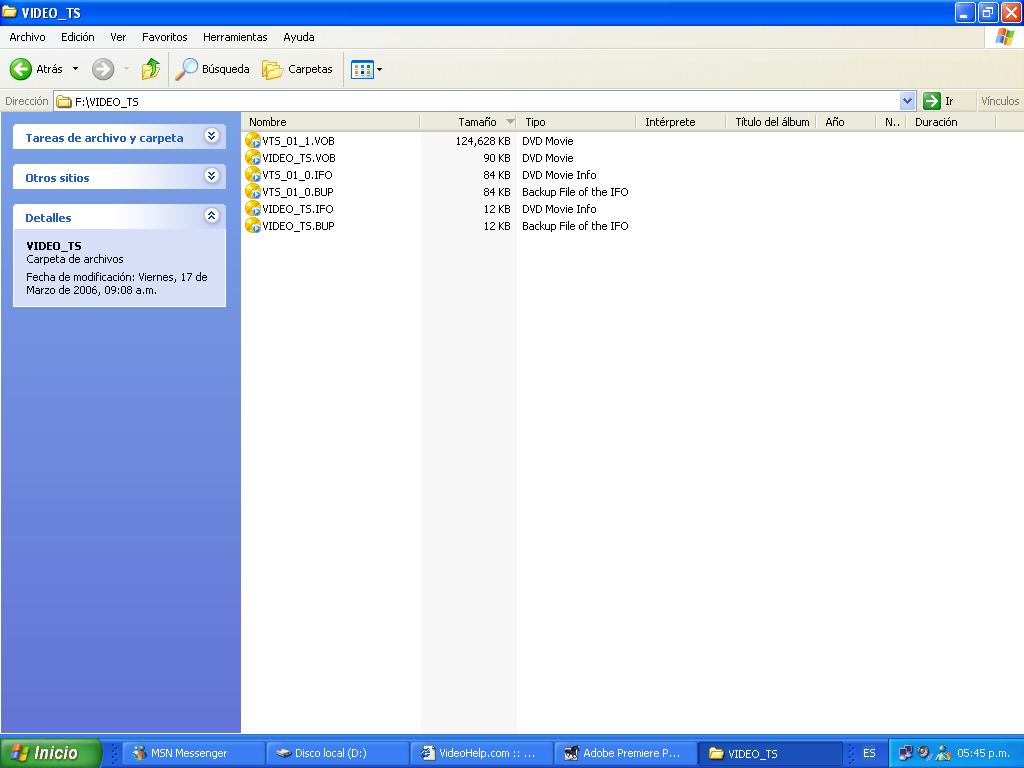Image resolution: width=1024 pixels, height=768 pixels.
Task: Sort by the Intérprete column header
Action: [681, 122]
